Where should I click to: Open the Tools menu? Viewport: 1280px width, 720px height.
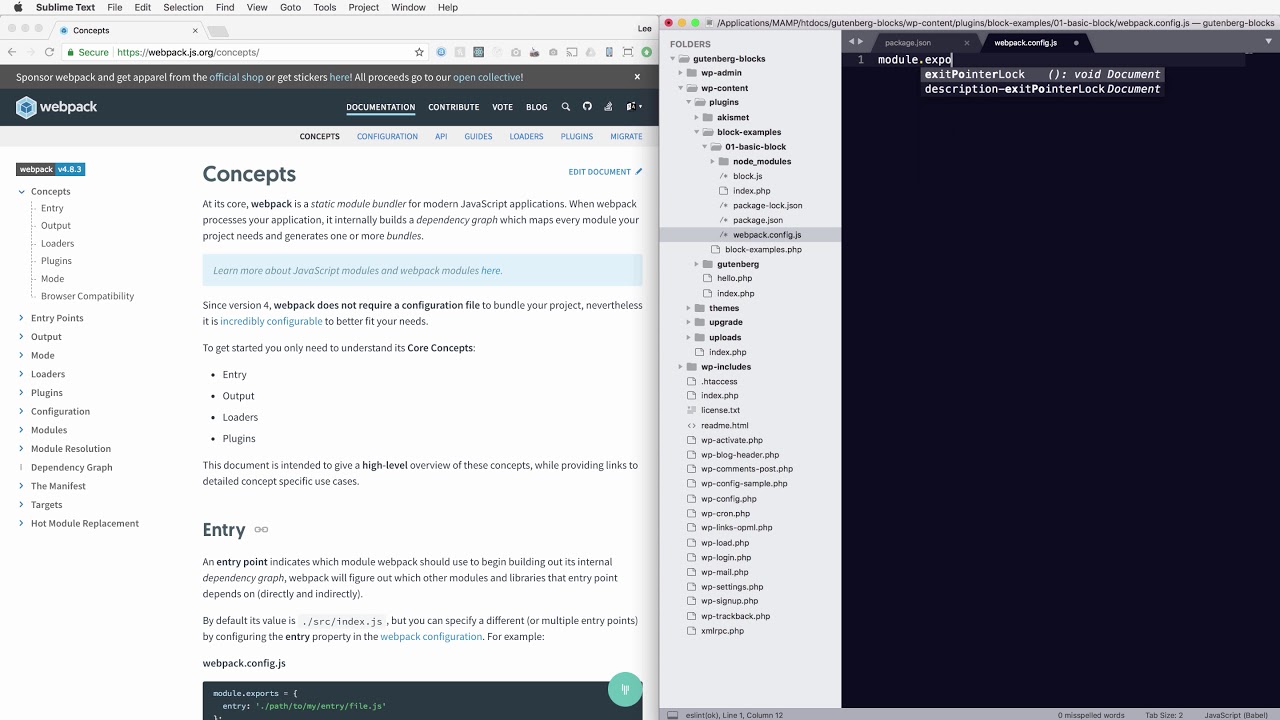point(325,7)
